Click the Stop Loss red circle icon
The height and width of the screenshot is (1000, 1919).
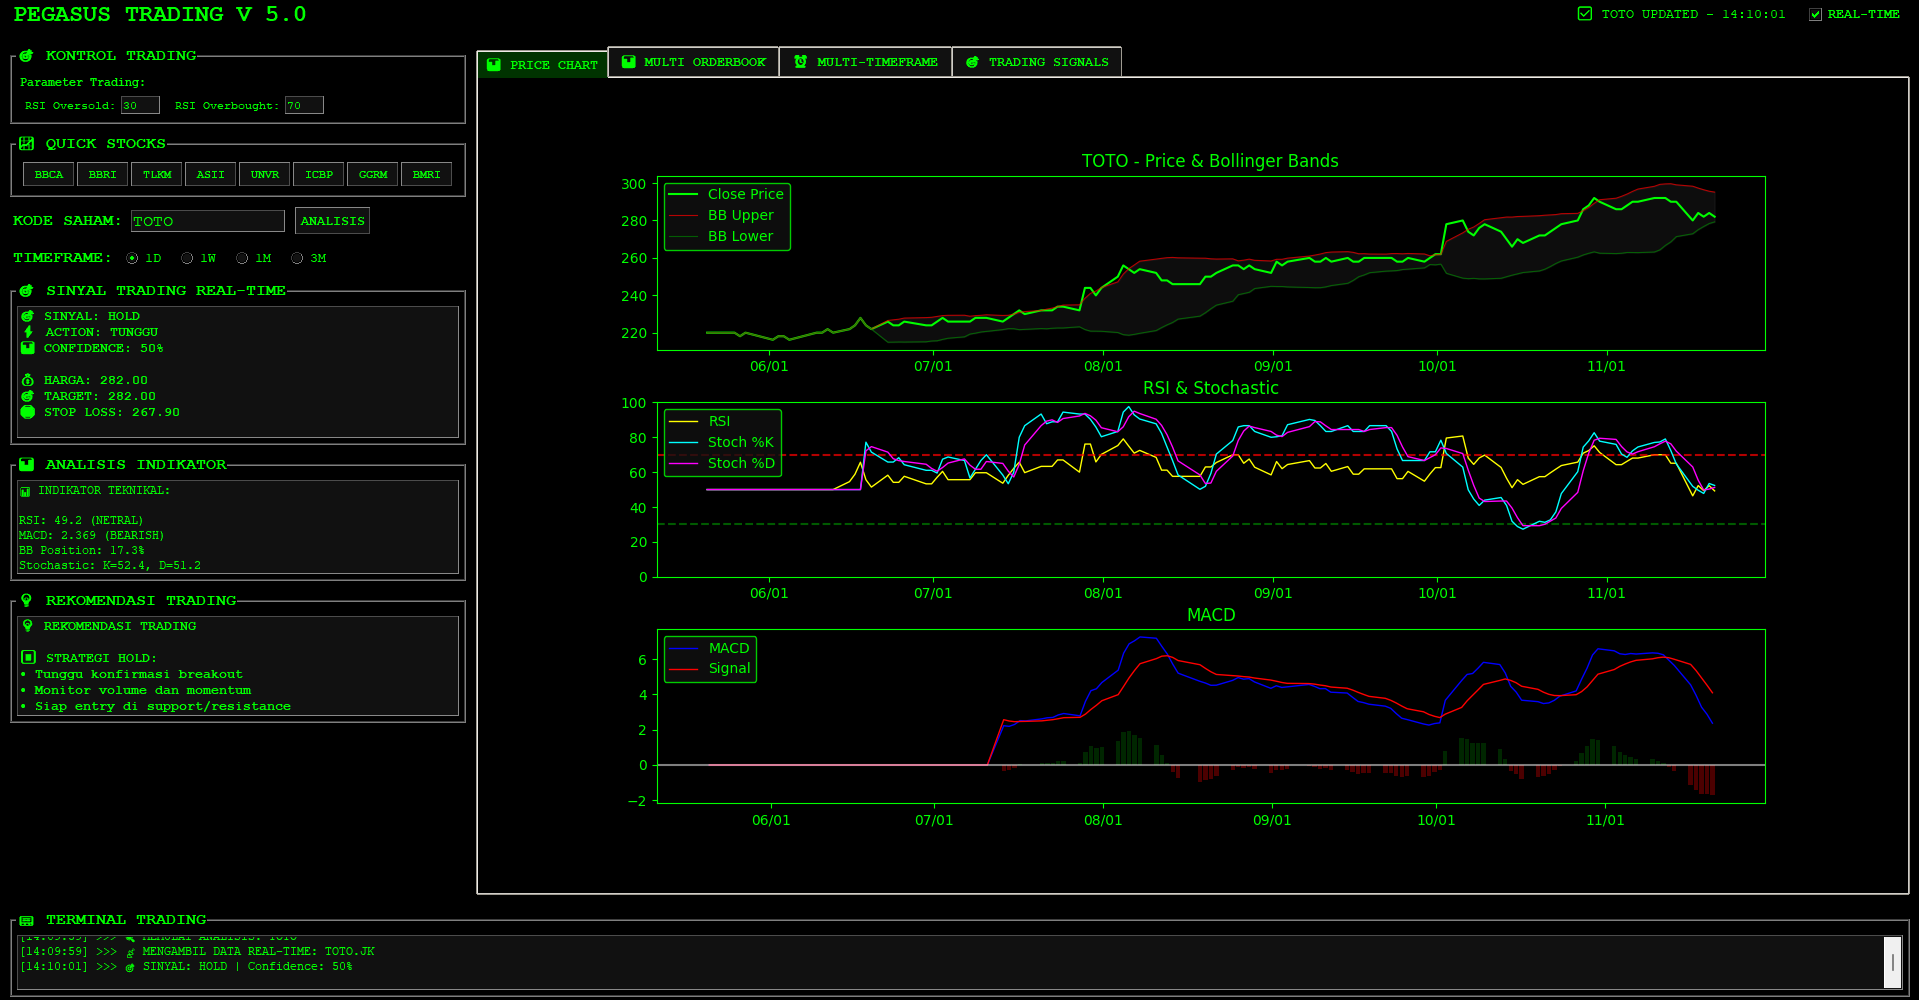click(x=28, y=412)
